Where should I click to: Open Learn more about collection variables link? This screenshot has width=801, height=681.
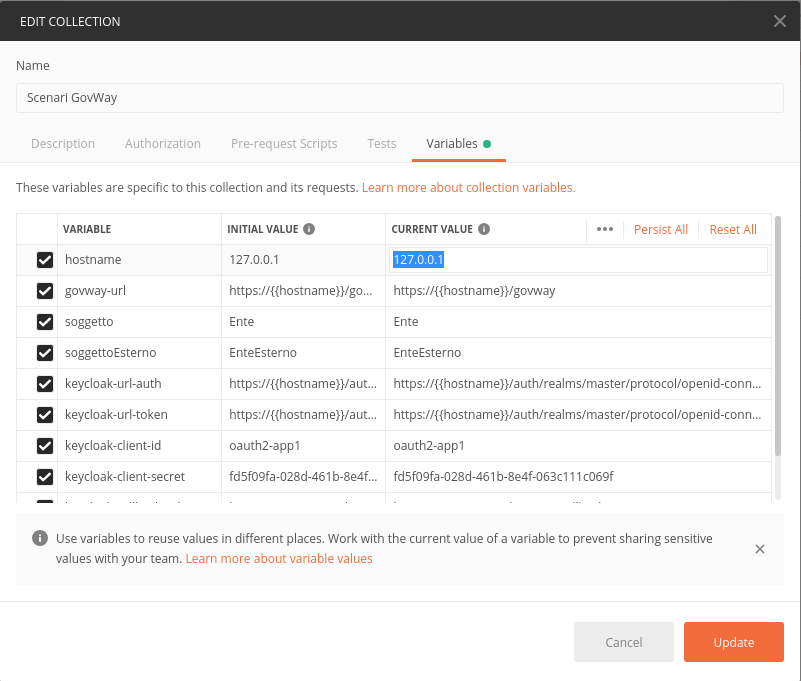click(x=468, y=187)
